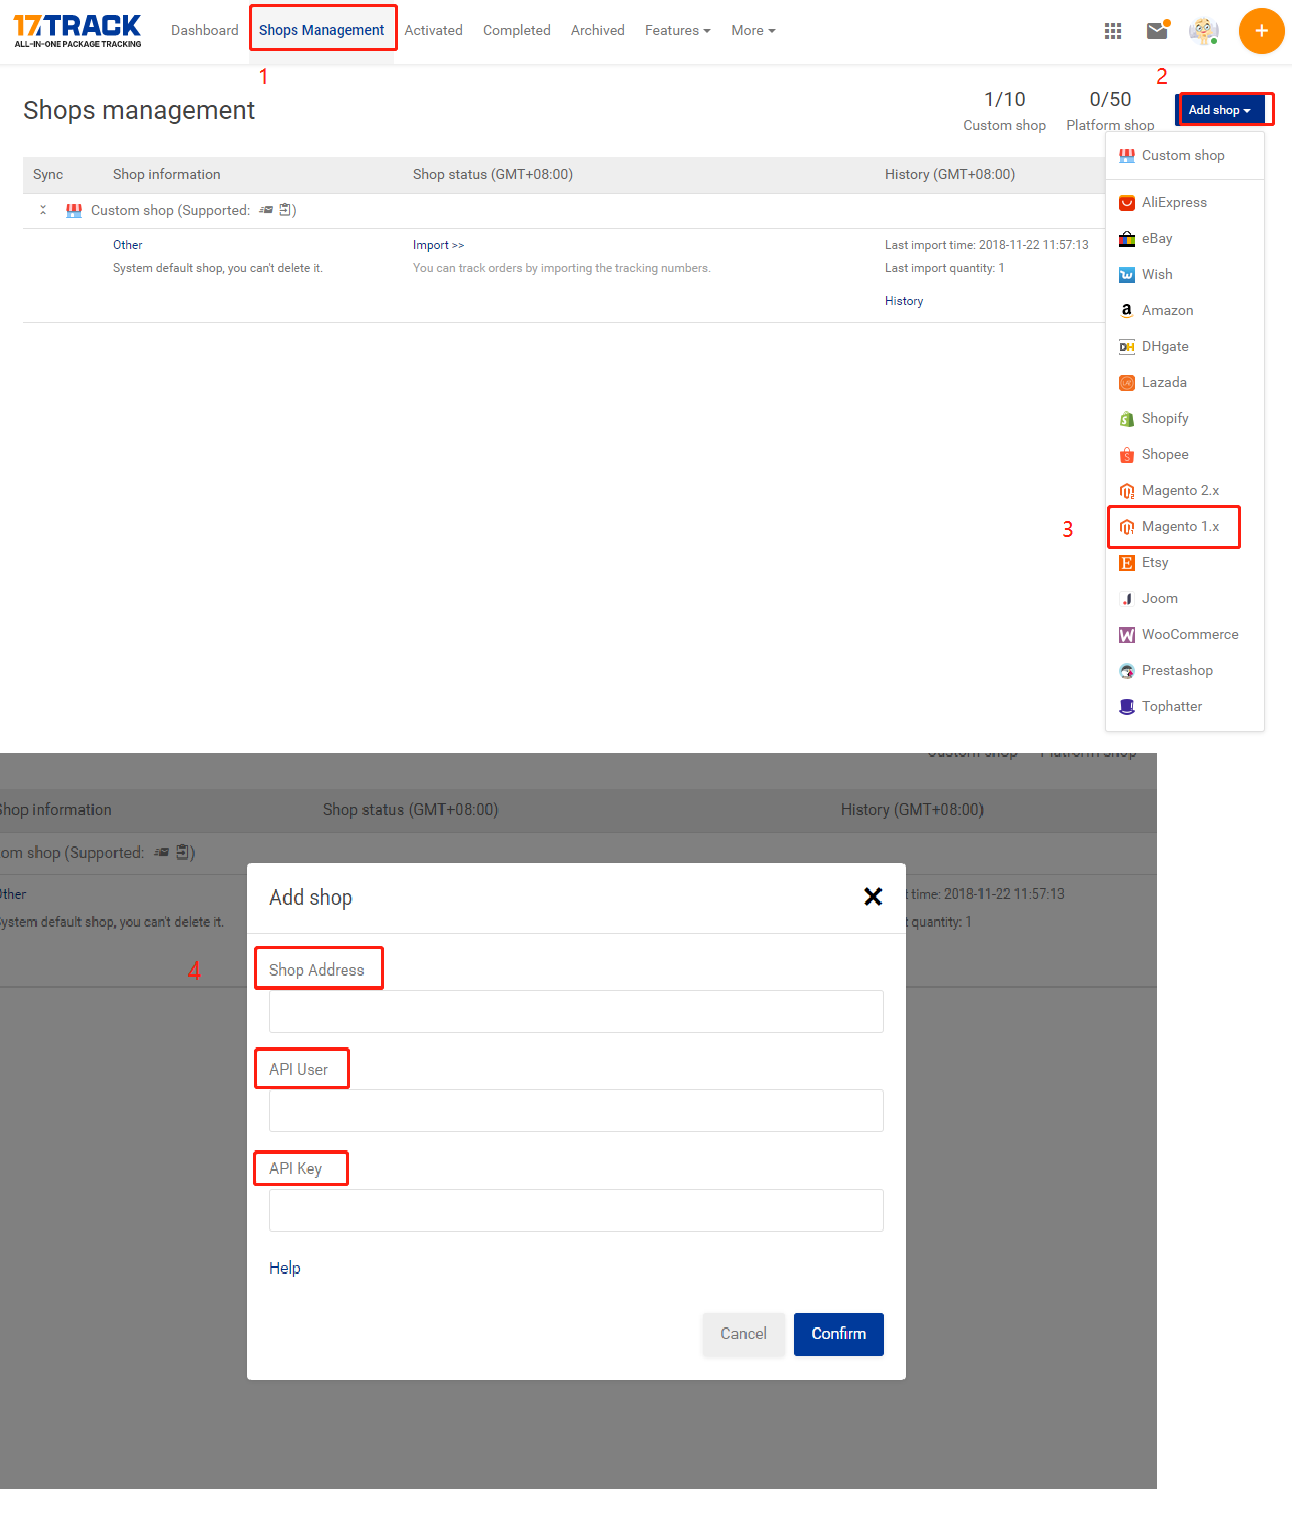Click the Help link in dialog
The image size is (1292, 1536).
284,1268
